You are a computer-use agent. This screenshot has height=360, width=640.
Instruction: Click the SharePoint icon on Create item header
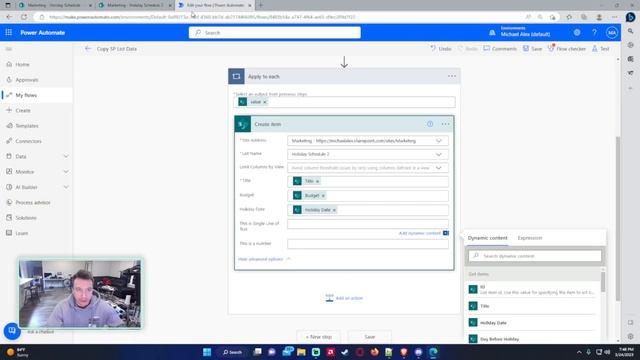tap(243, 124)
